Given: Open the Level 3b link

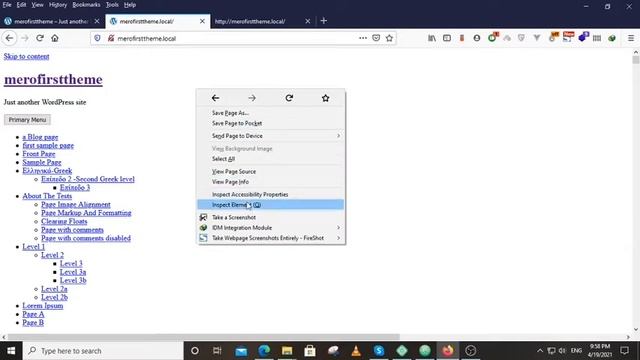Looking at the screenshot, I should (73, 280).
